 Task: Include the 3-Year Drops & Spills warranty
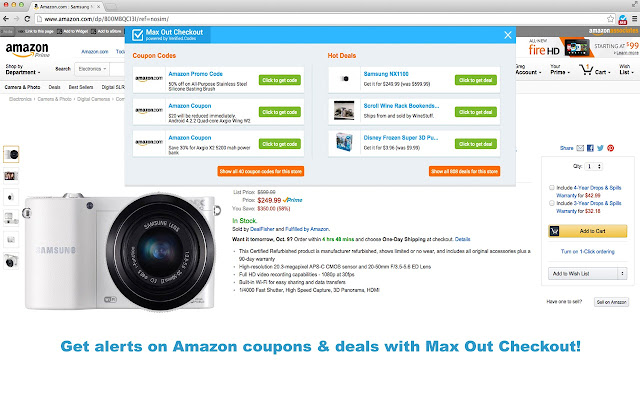click(551, 203)
